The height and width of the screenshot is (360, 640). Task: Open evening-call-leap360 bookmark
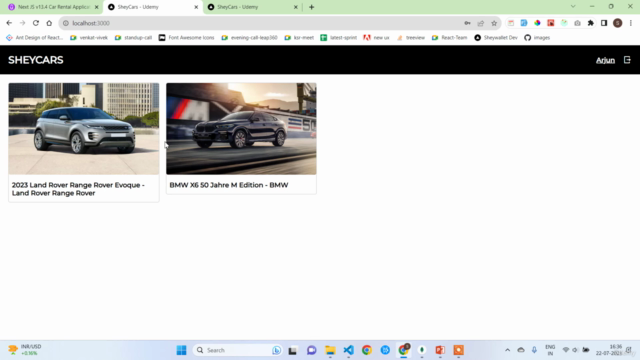pyautogui.click(x=249, y=38)
